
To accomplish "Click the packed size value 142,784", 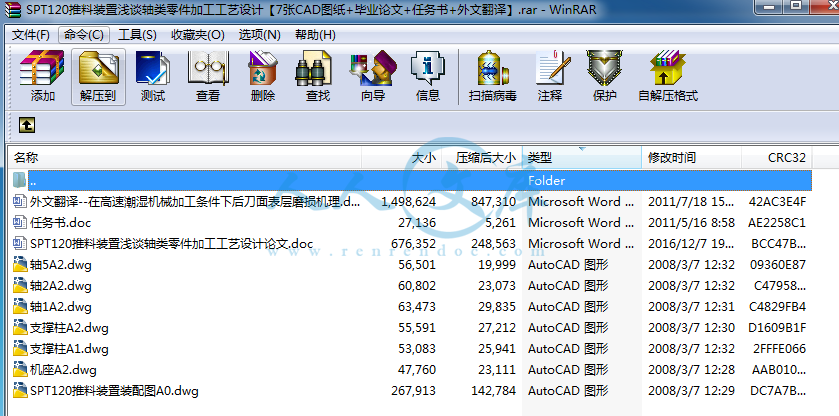I will coord(493,391).
